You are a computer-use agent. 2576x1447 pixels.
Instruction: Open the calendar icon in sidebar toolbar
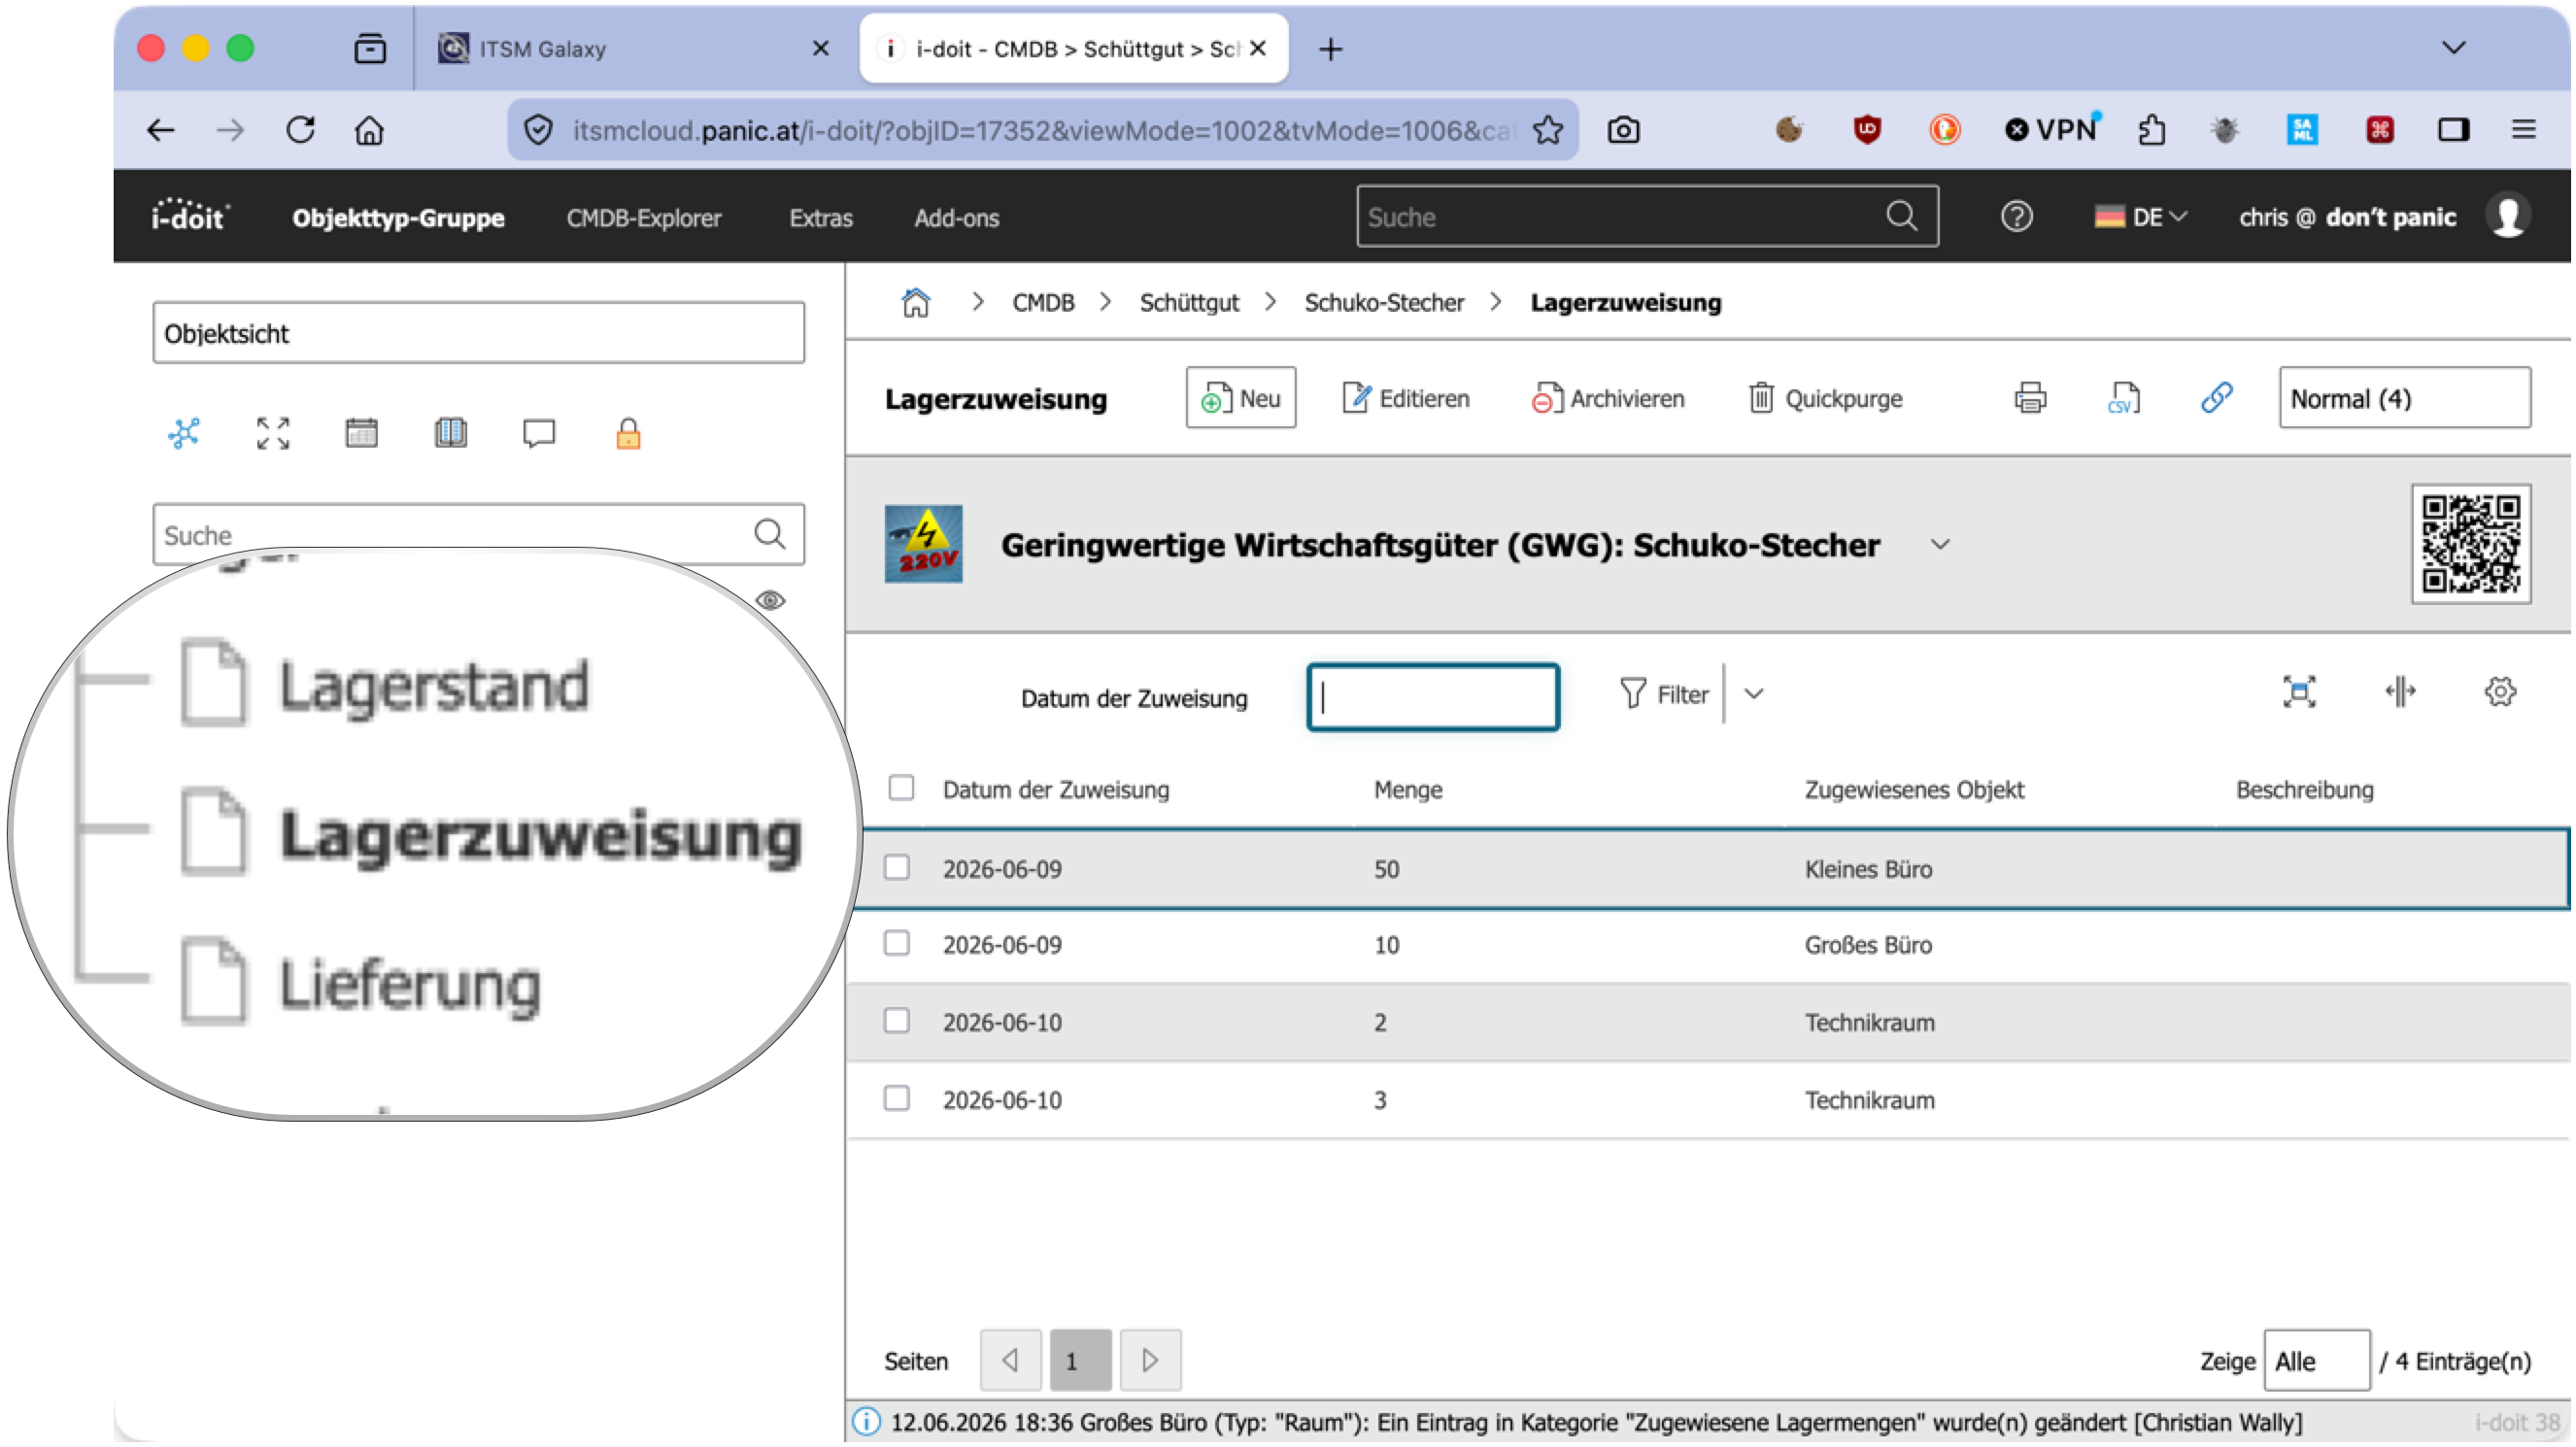tap(361, 433)
